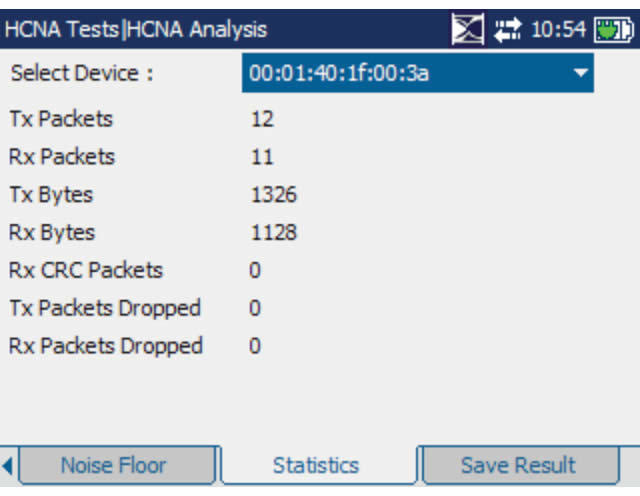Click the hourglass icon in title bar

pyautogui.click(x=467, y=29)
